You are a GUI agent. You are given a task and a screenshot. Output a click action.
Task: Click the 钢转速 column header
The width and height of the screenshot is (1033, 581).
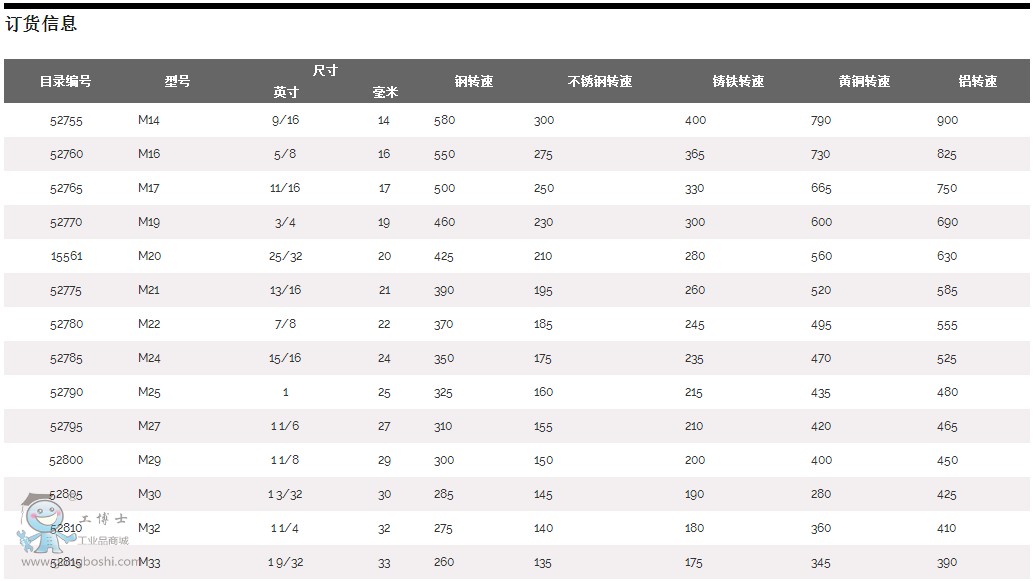473,81
